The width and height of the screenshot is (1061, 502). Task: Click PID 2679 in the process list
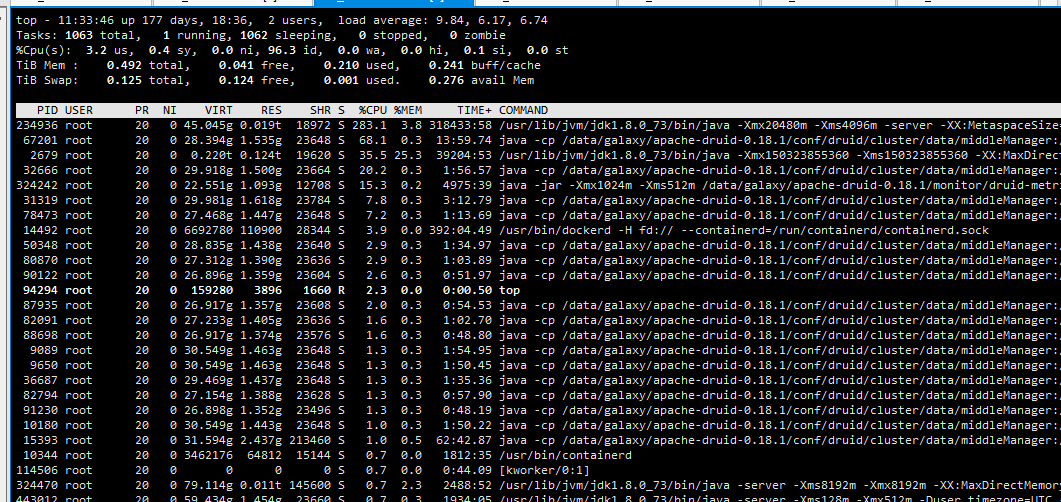43,155
